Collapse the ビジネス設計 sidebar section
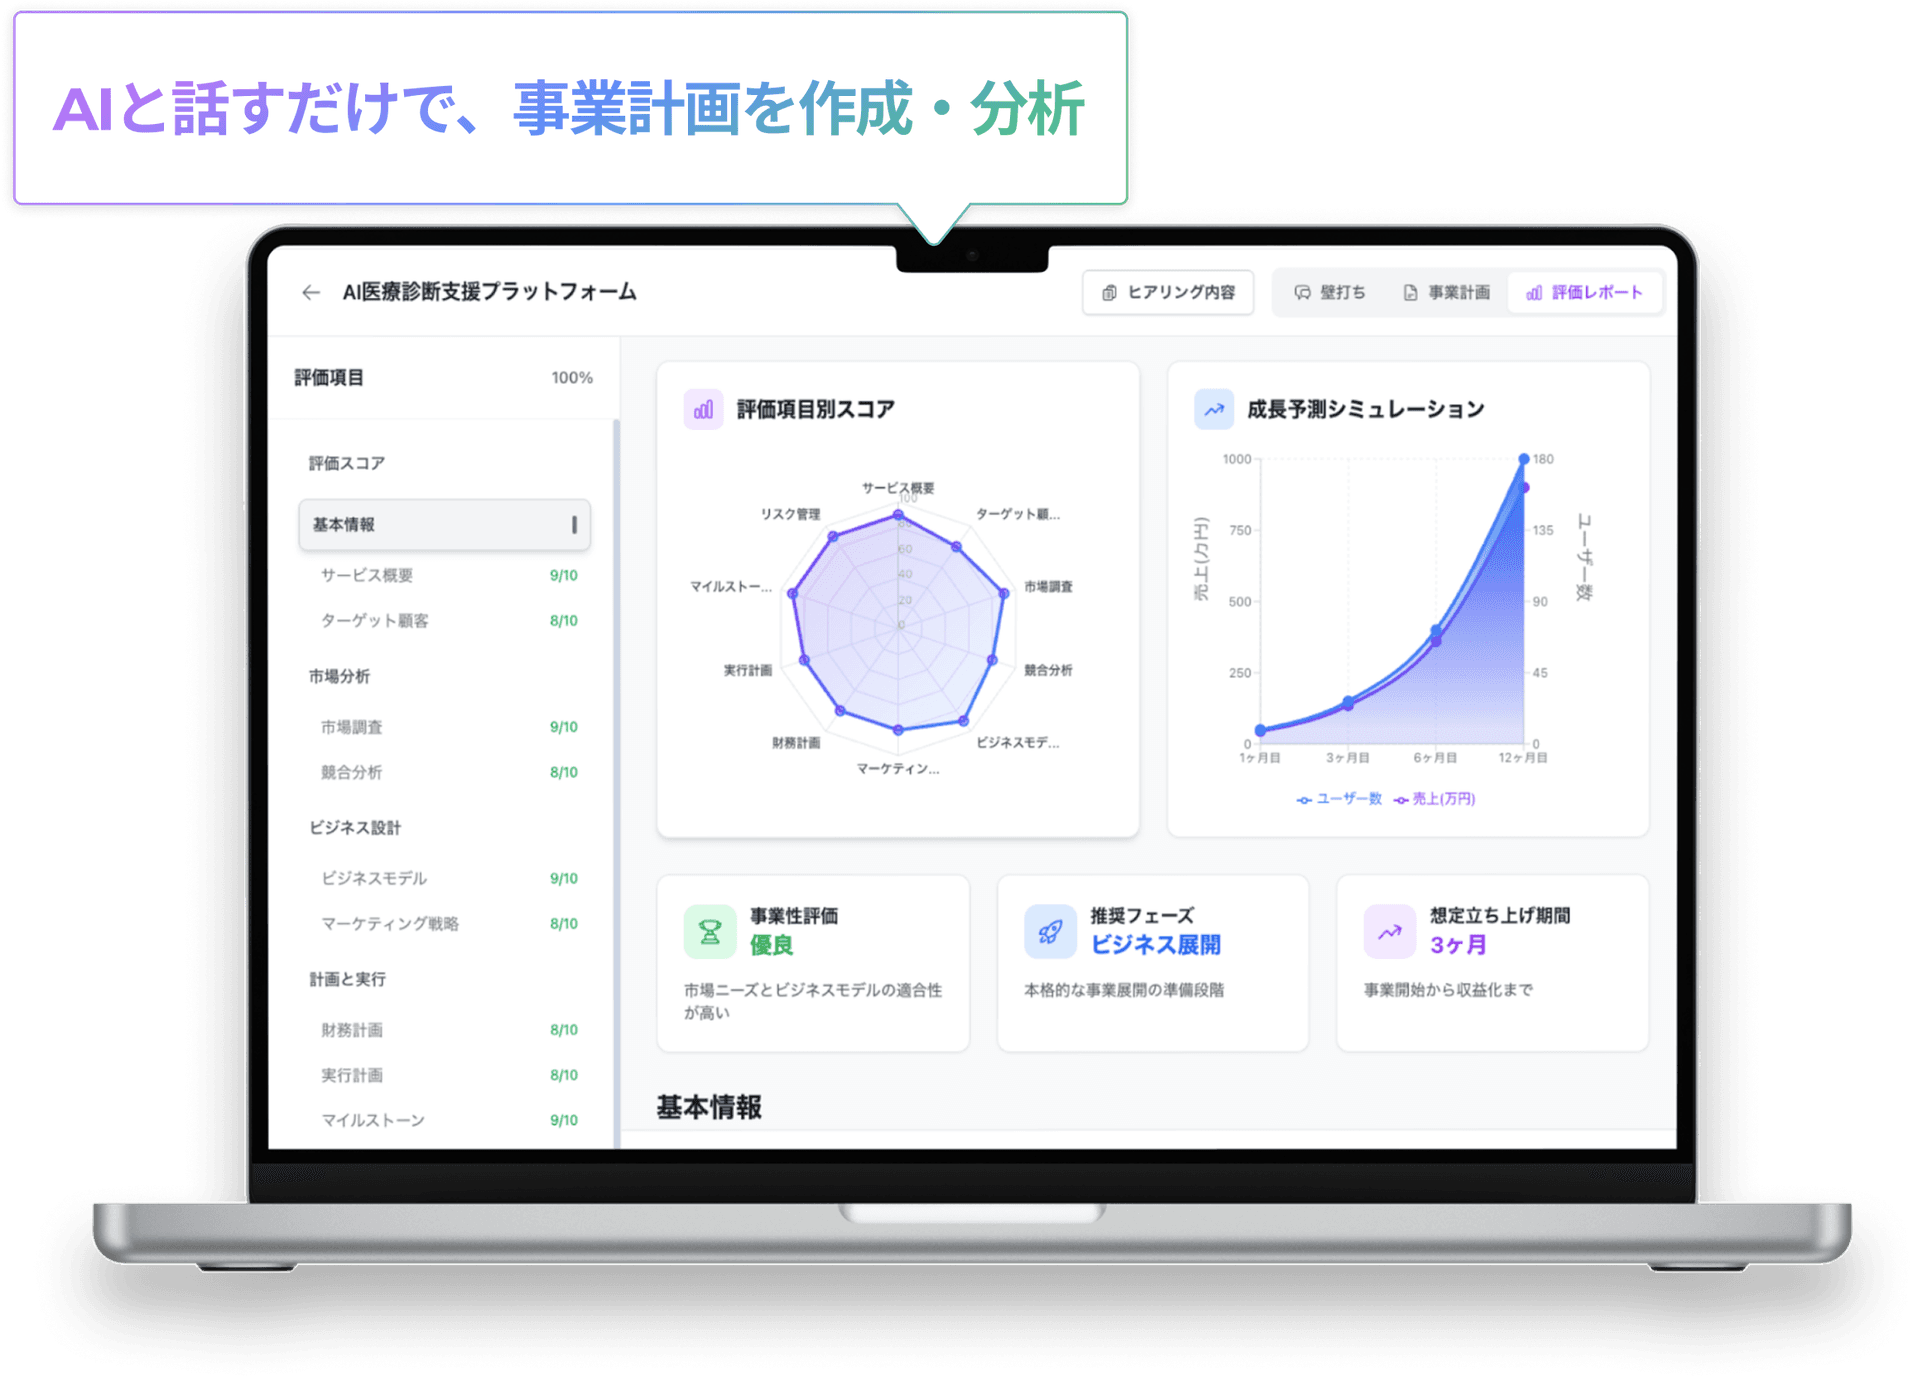1920x1384 pixels. 354,827
